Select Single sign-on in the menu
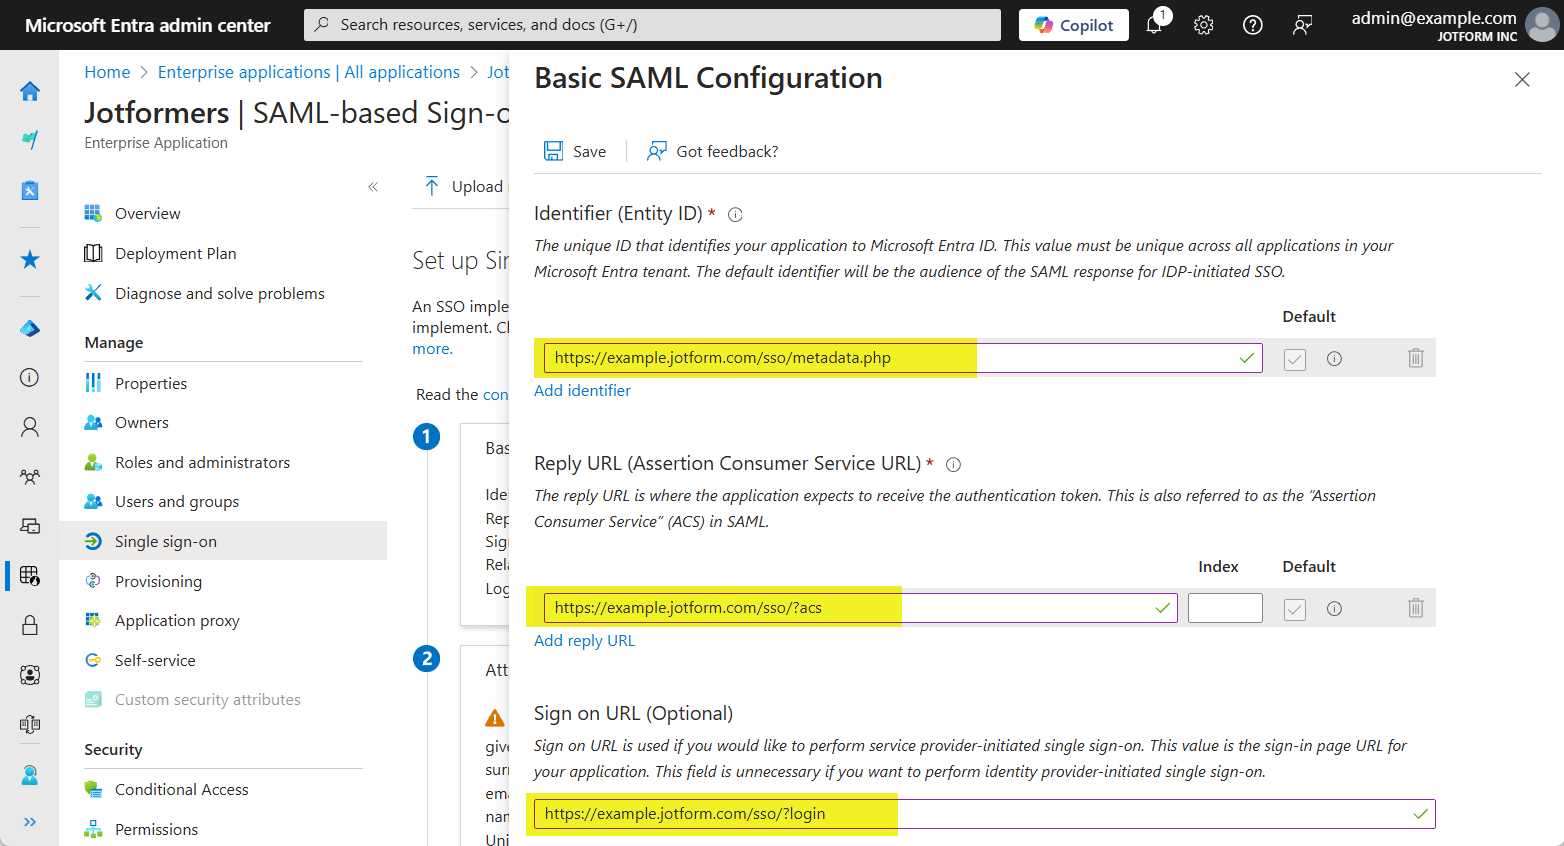The image size is (1564, 846). pyautogui.click(x=223, y=541)
